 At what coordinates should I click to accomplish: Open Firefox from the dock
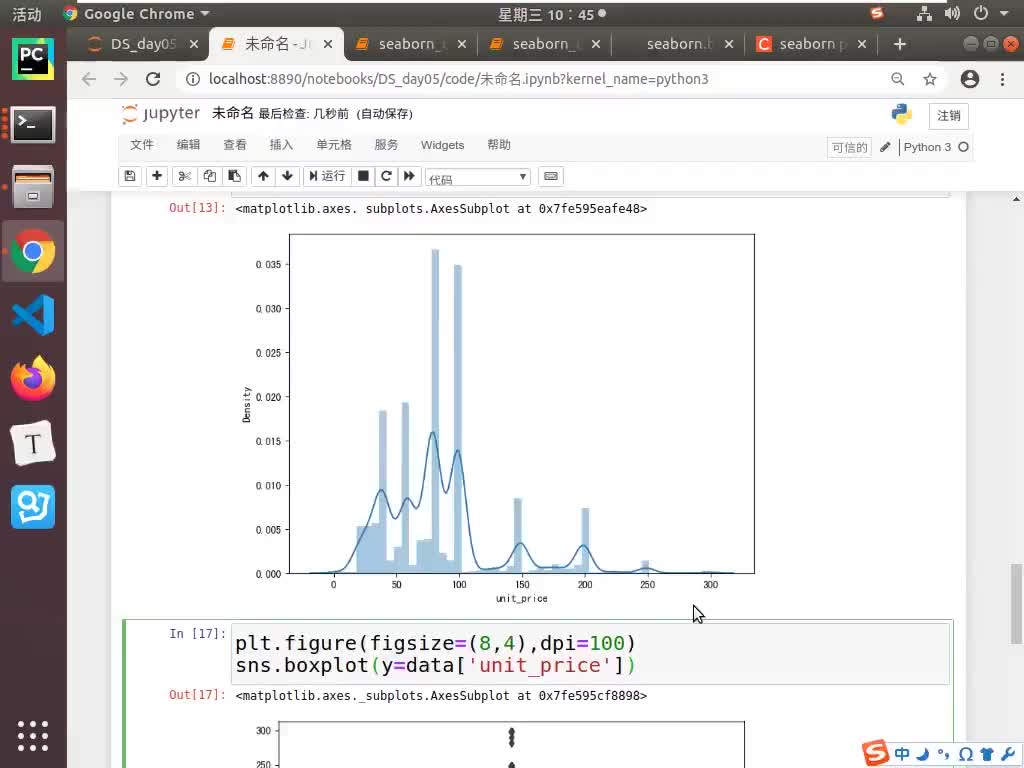point(33,379)
